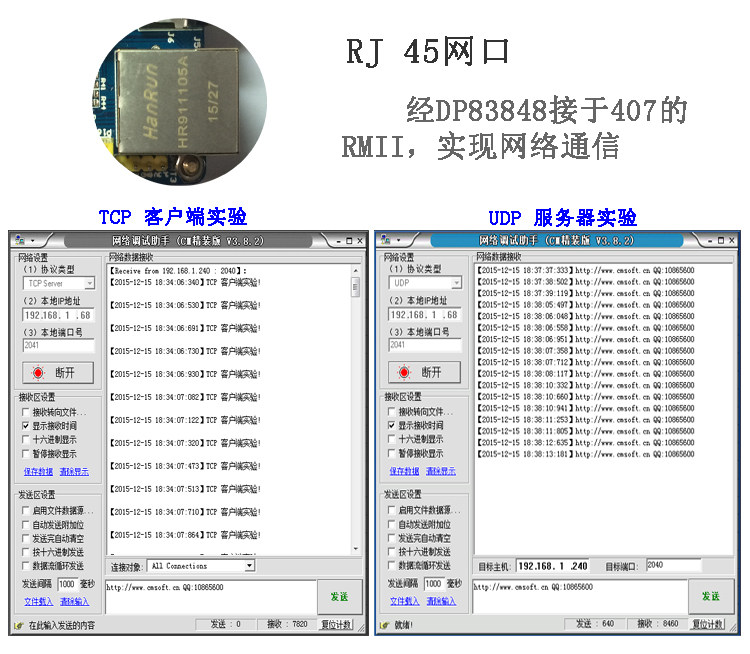Click the 保存数据 link in the UDP window
This screenshot has height=654, width=750.
(404, 471)
